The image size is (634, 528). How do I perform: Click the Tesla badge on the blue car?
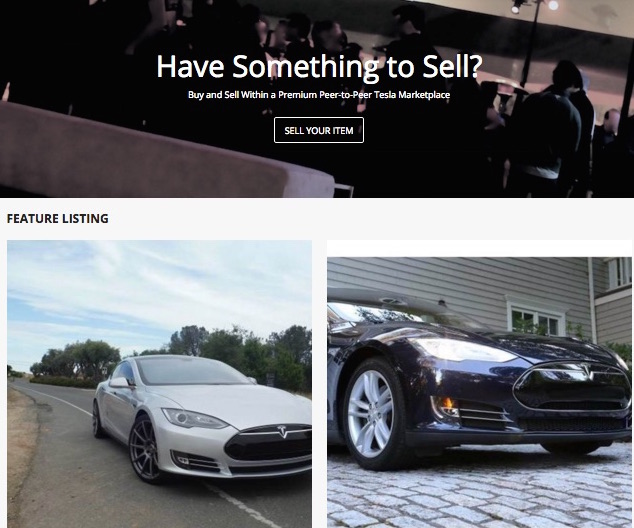point(587,372)
